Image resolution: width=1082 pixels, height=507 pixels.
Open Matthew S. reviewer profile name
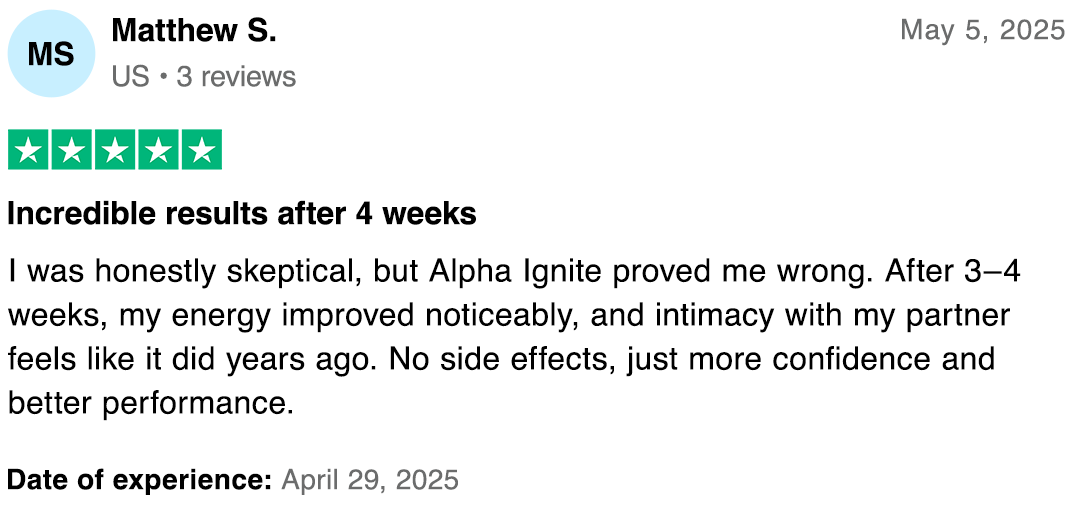[194, 31]
